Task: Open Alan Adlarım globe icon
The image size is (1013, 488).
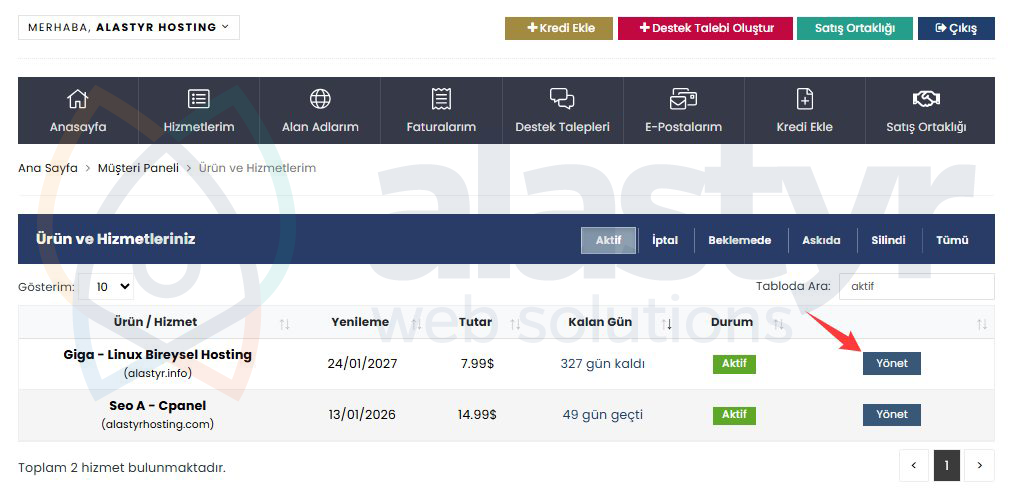Action: pos(320,99)
